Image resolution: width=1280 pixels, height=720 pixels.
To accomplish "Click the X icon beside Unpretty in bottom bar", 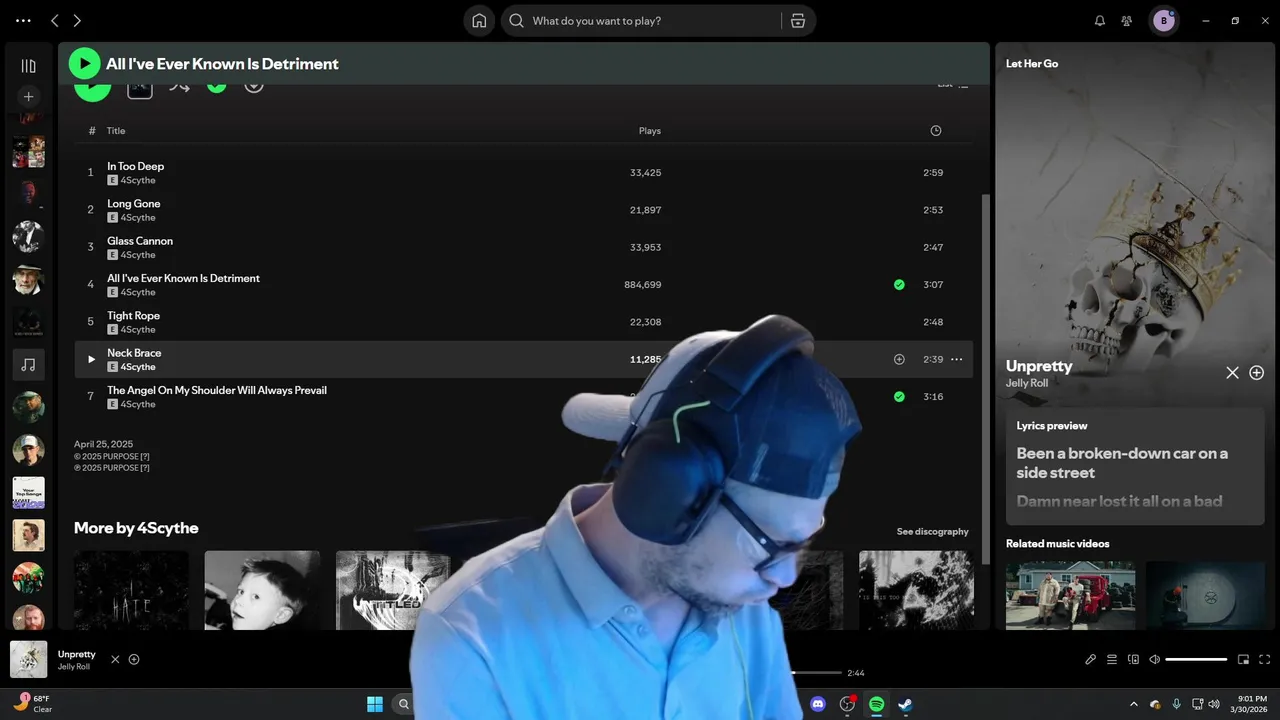I will point(115,660).
